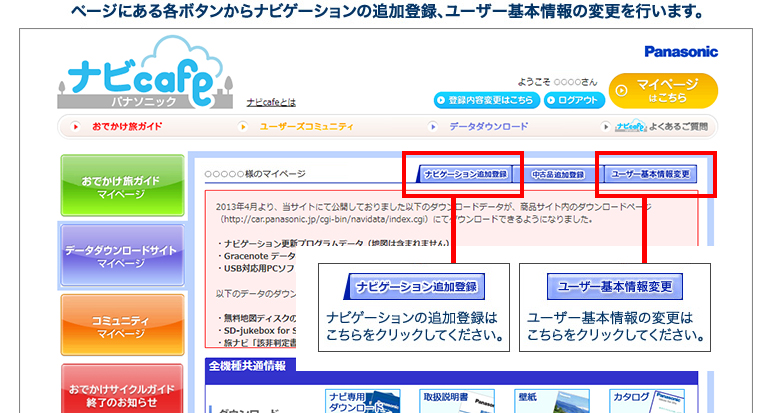
Task: Click the カタログ thumbnail
Action: click(x=647, y=401)
